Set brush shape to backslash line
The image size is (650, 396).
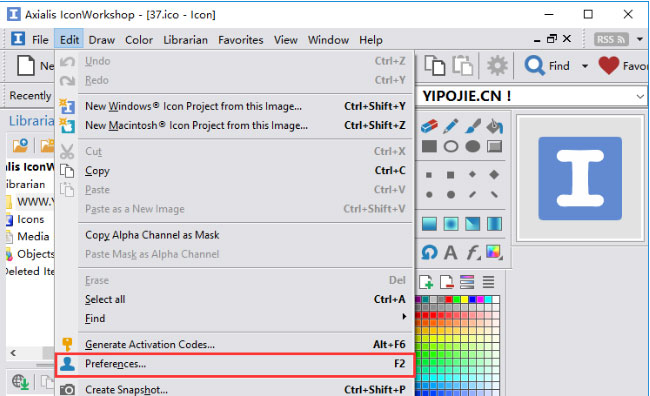point(494,194)
